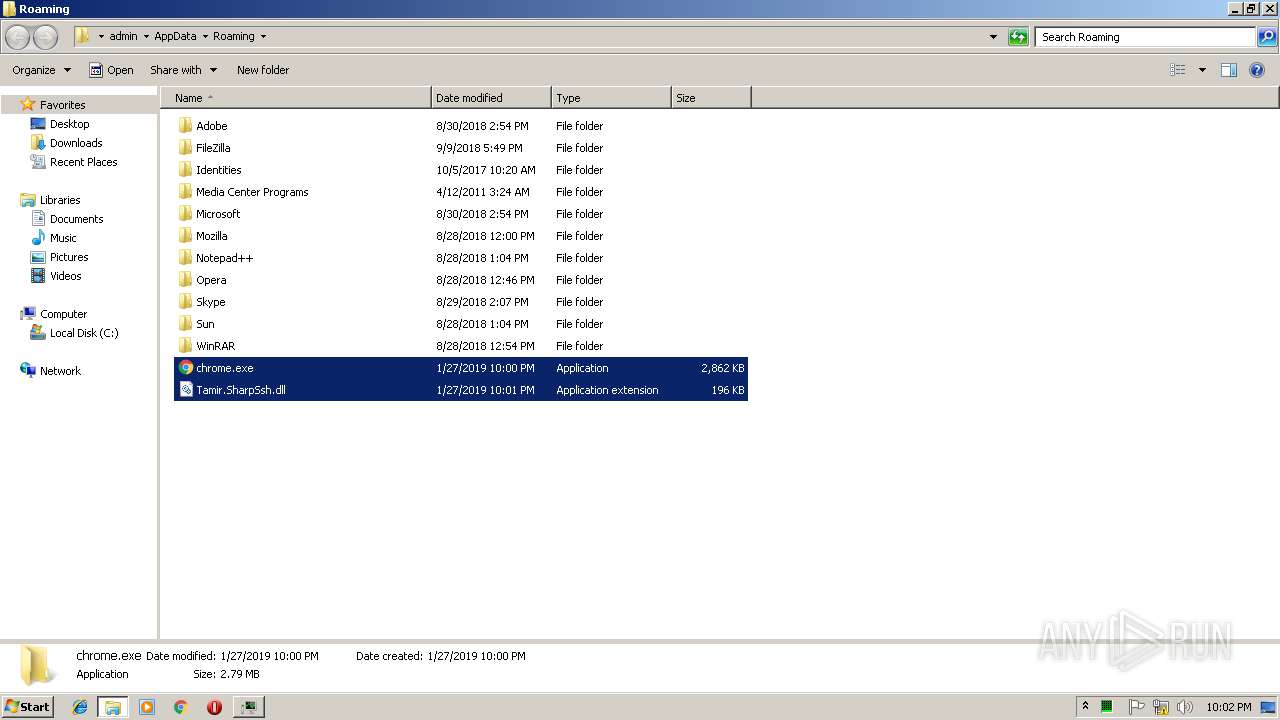This screenshot has width=1280, height=720.
Task: Click the Back navigation arrow
Action: coord(18,37)
